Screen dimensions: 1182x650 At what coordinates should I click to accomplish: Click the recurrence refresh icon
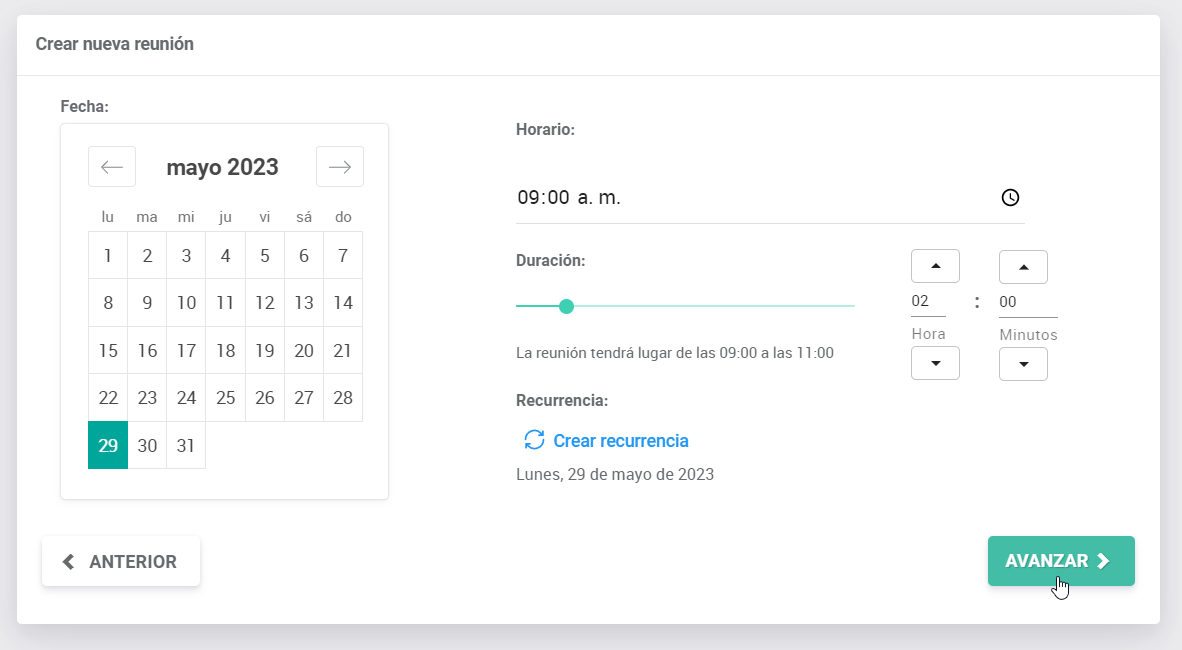coord(535,440)
